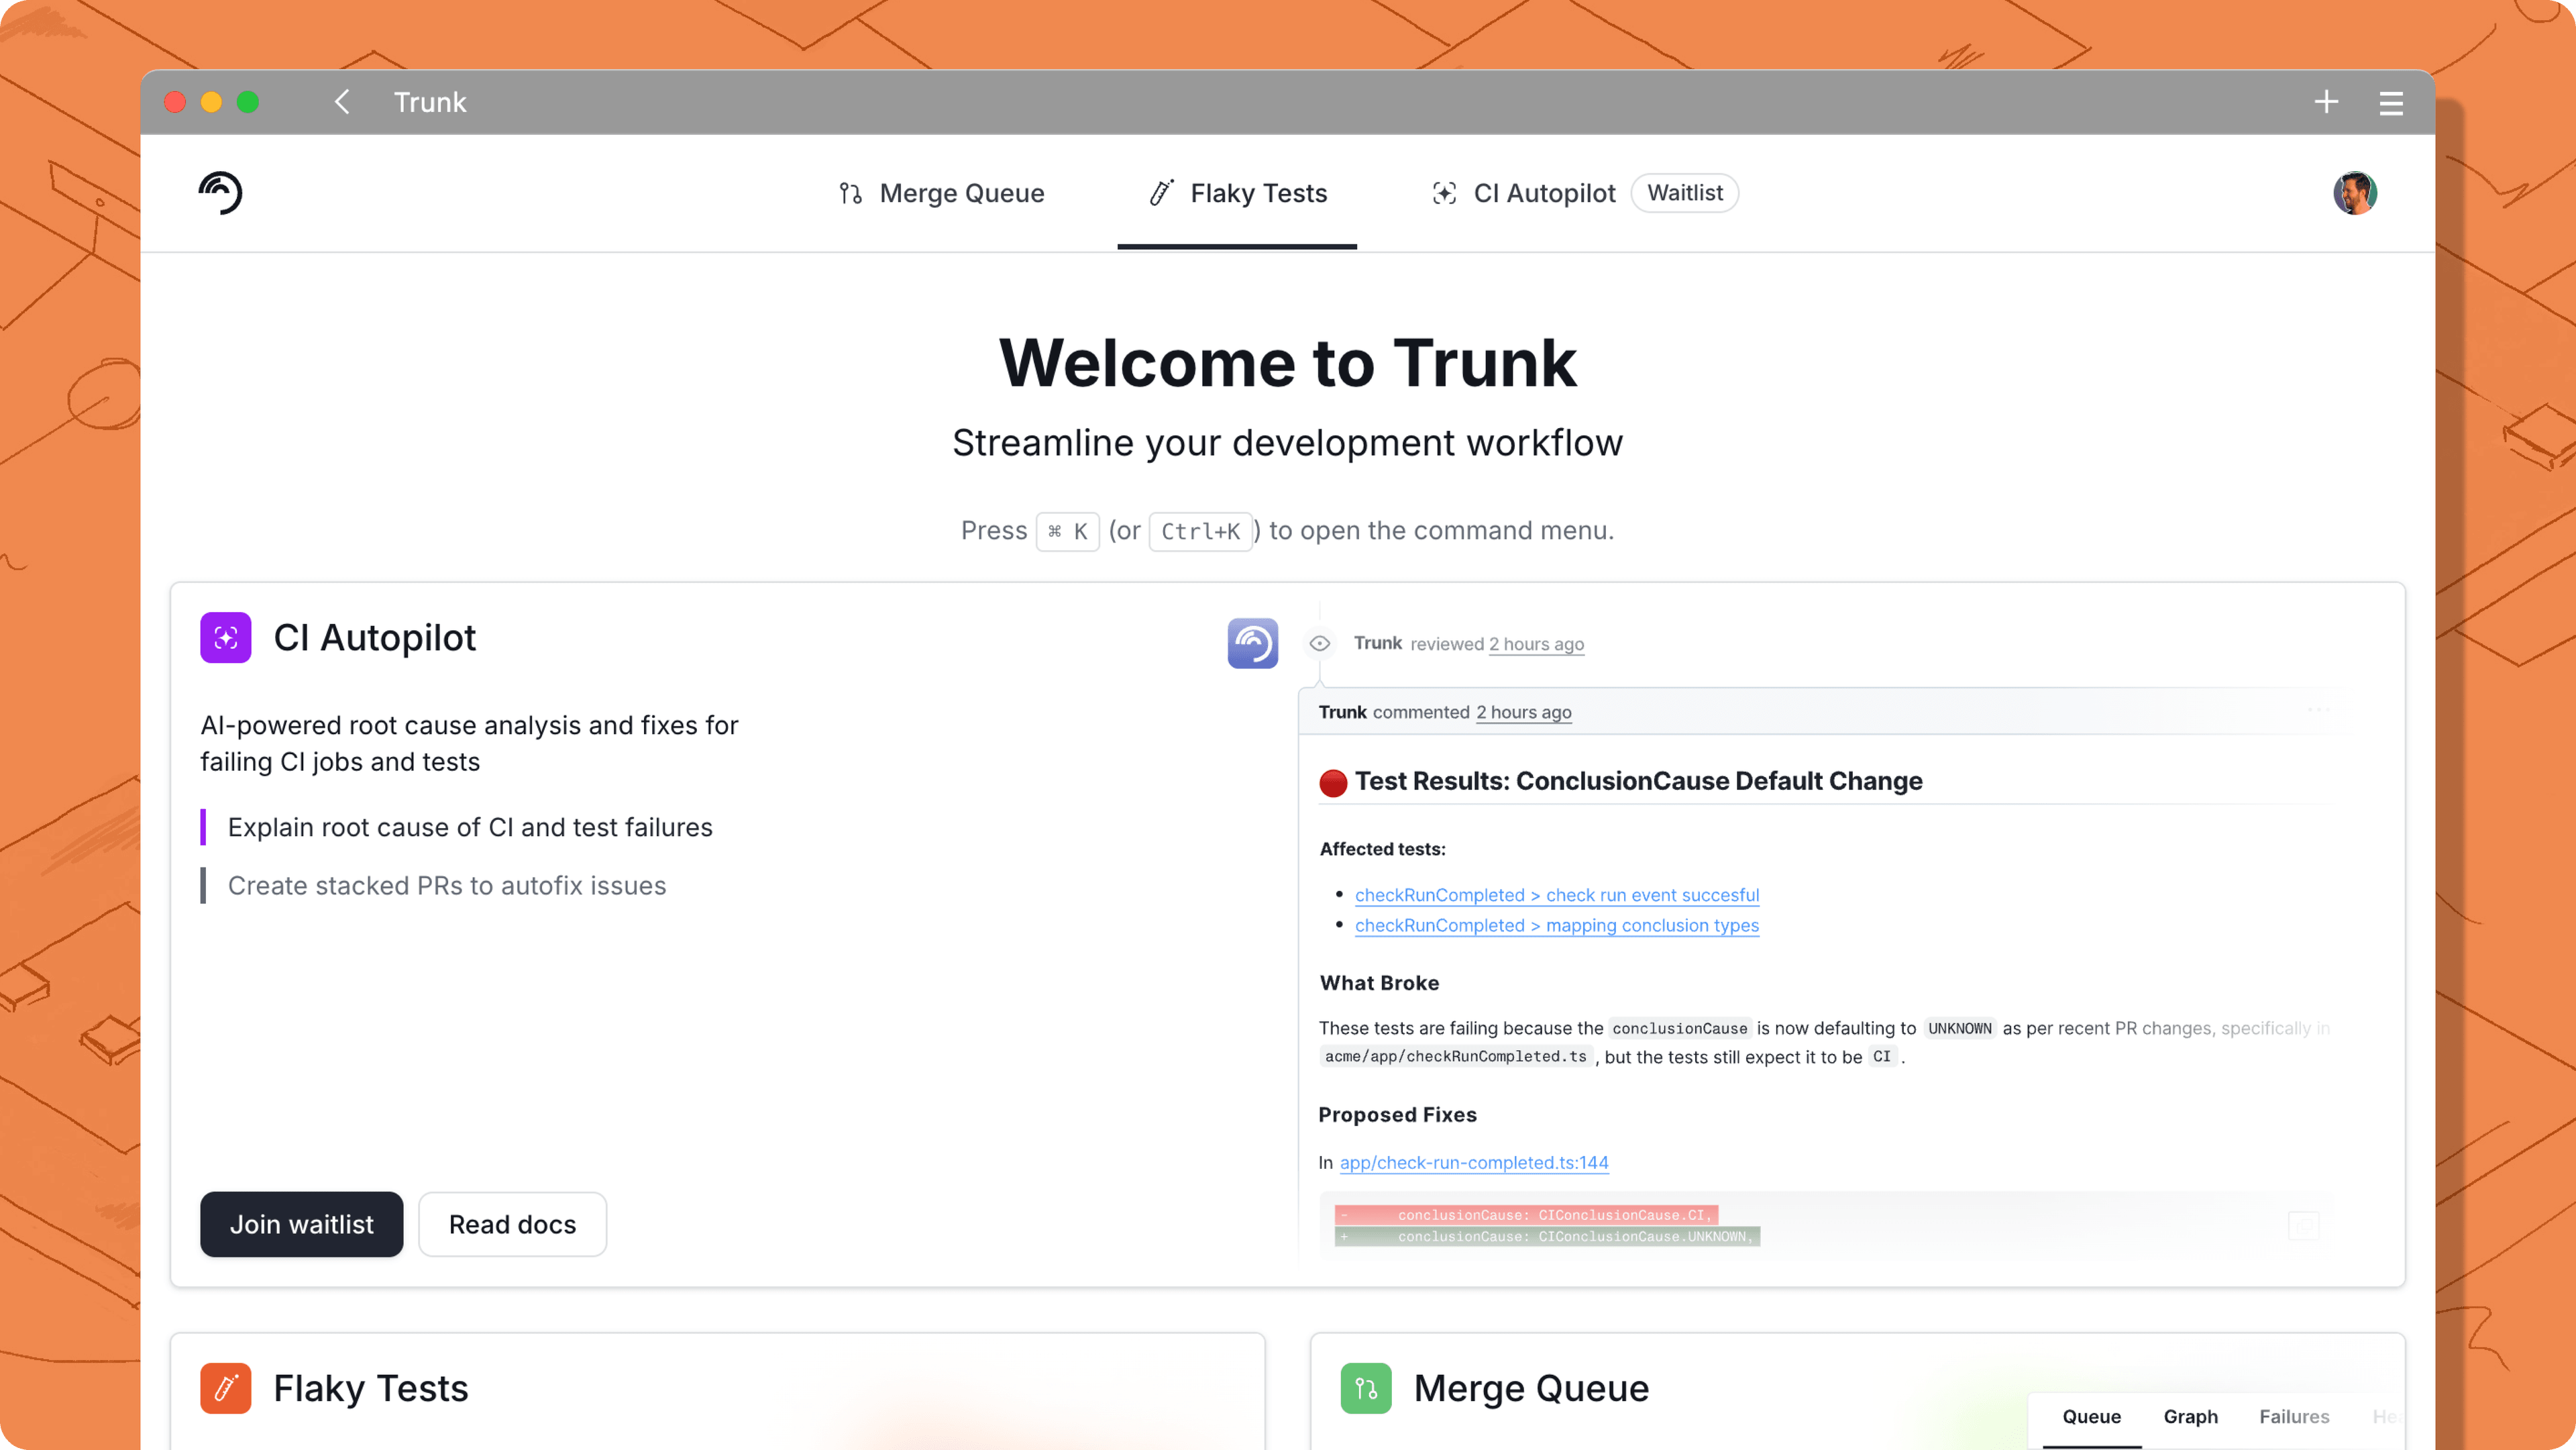Open the hamburger menu in the title bar
2576x1450 pixels.
point(2391,103)
